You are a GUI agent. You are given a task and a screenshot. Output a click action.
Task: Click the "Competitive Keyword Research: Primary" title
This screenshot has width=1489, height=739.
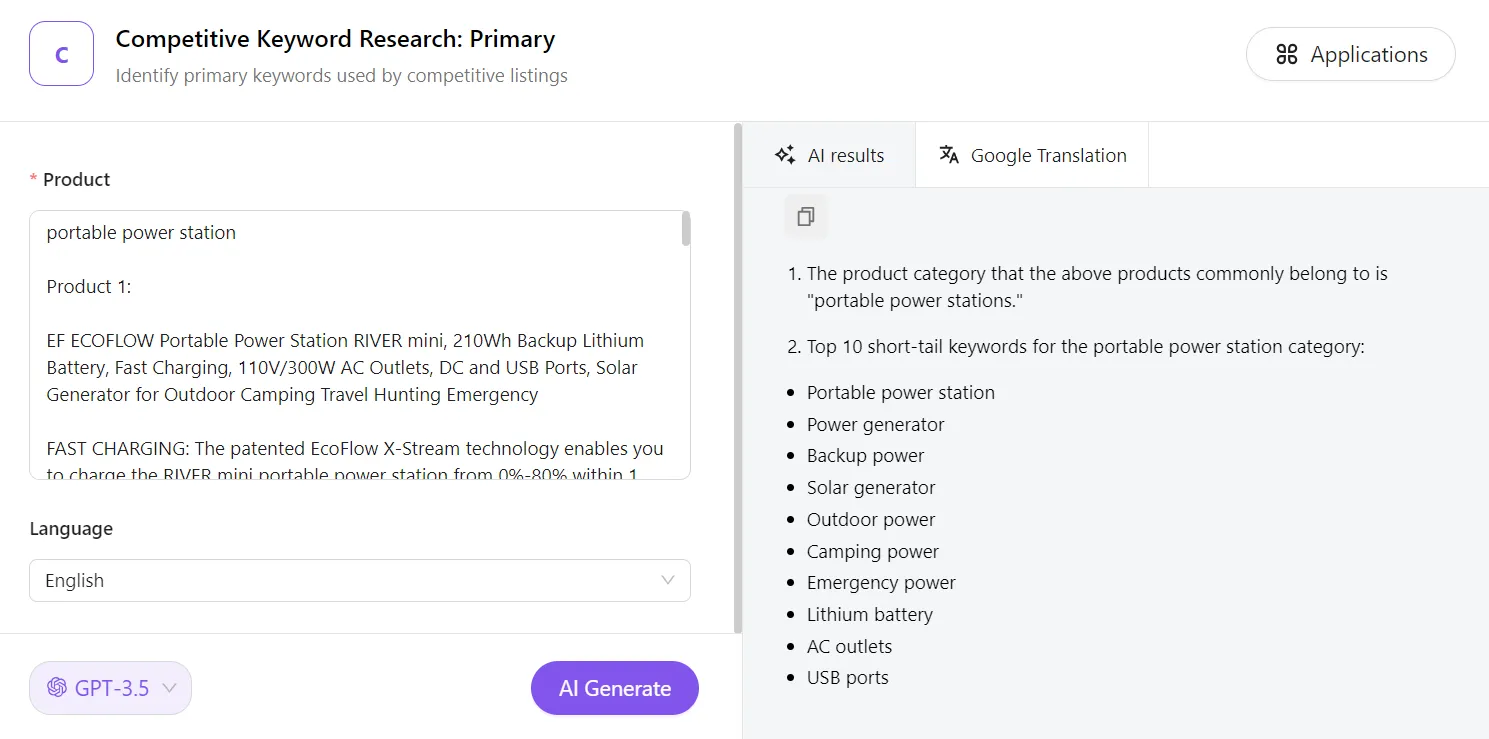click(335, 39)
